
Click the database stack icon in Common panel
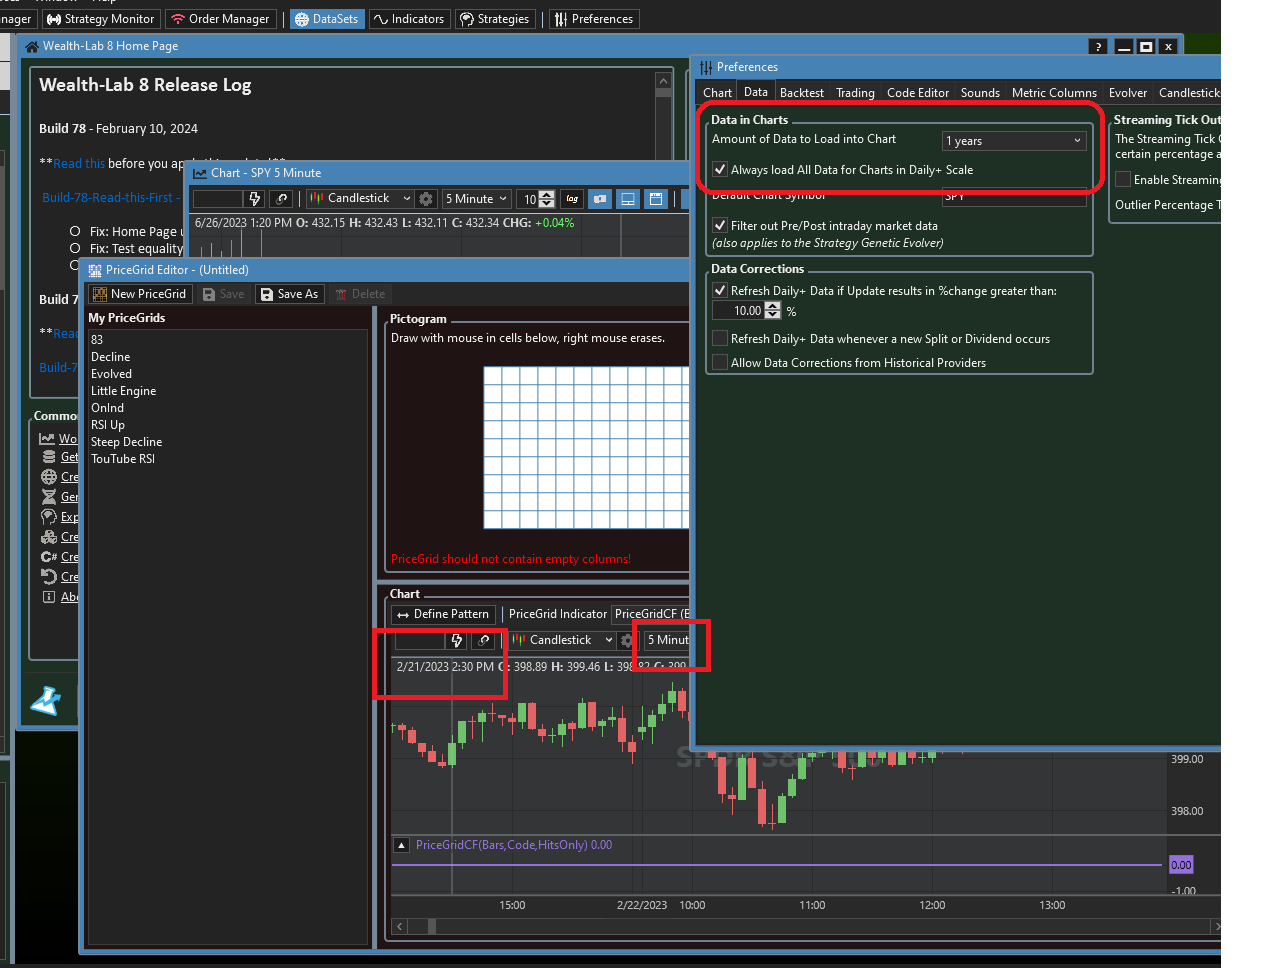click(49, 457)
